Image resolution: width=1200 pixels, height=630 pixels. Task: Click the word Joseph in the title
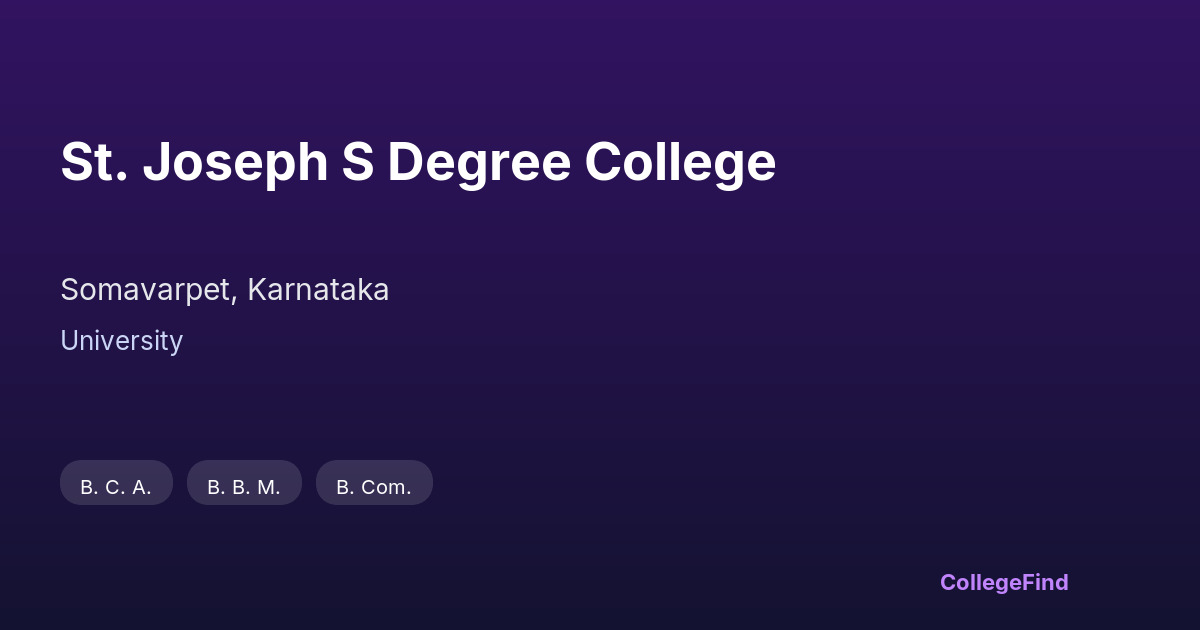pos(235,162)
